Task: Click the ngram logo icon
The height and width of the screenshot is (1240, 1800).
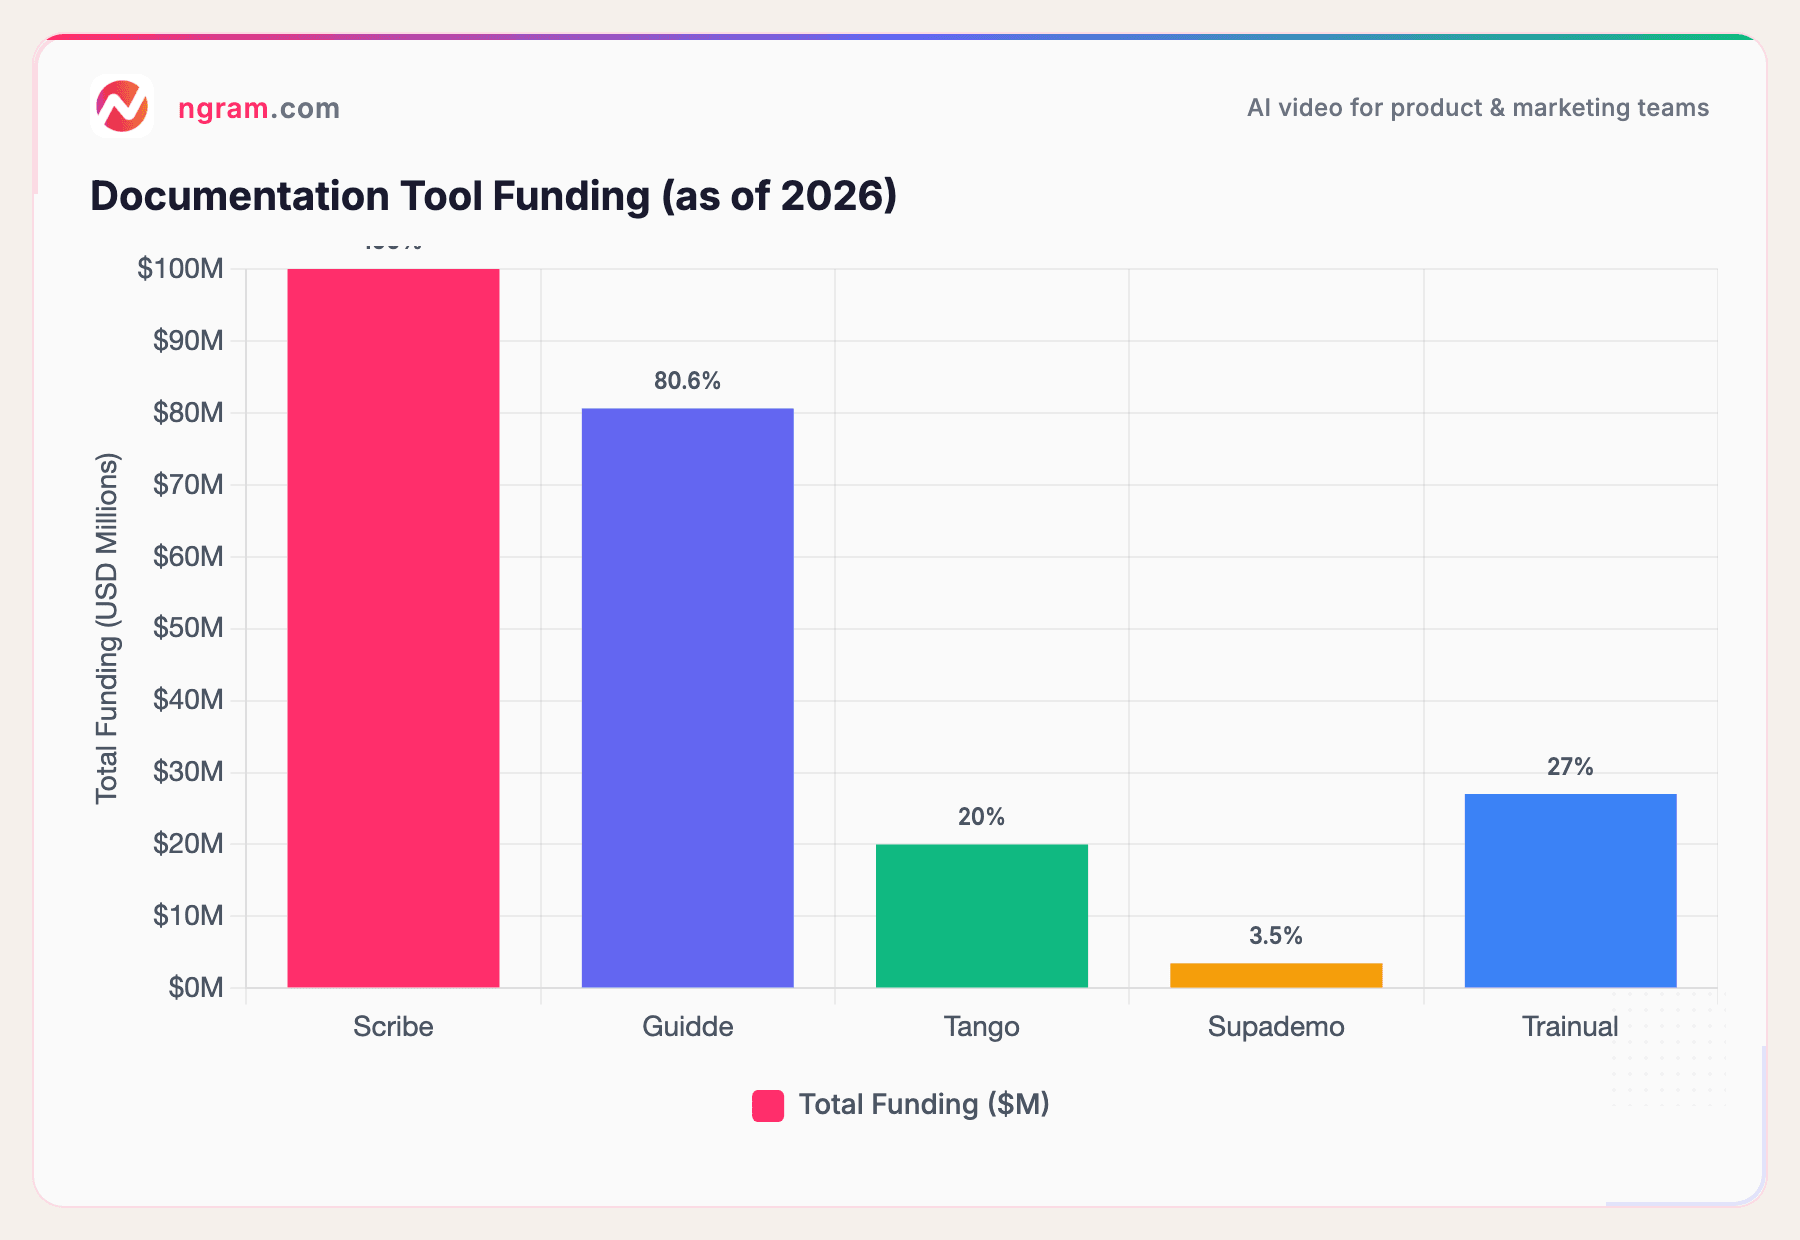Action: [x=121, y=108]
